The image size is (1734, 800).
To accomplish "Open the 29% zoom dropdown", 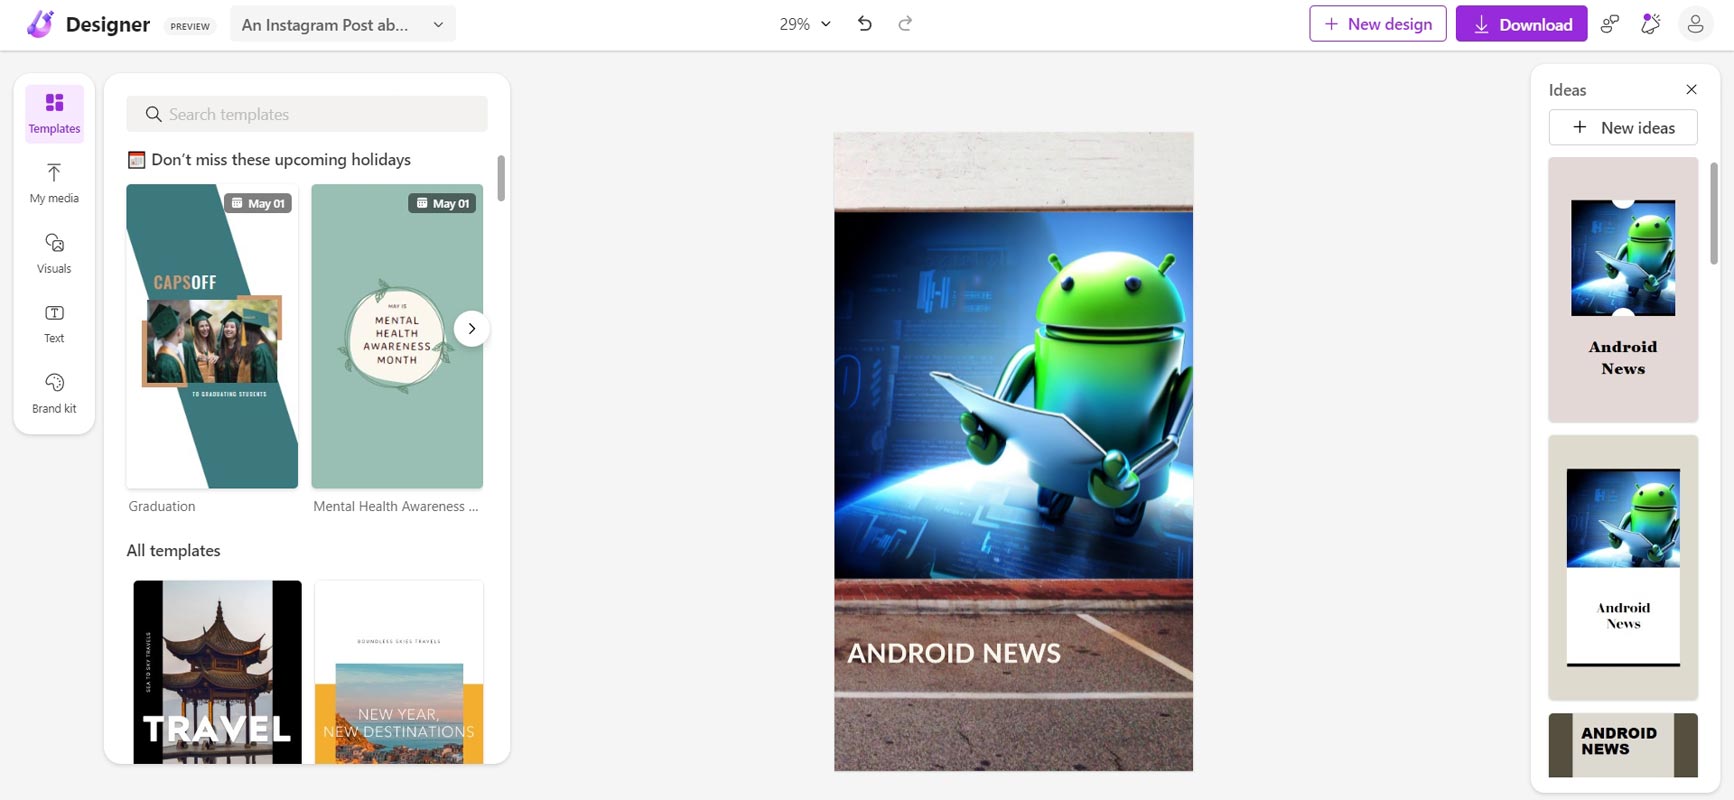I will pos(805,24).
